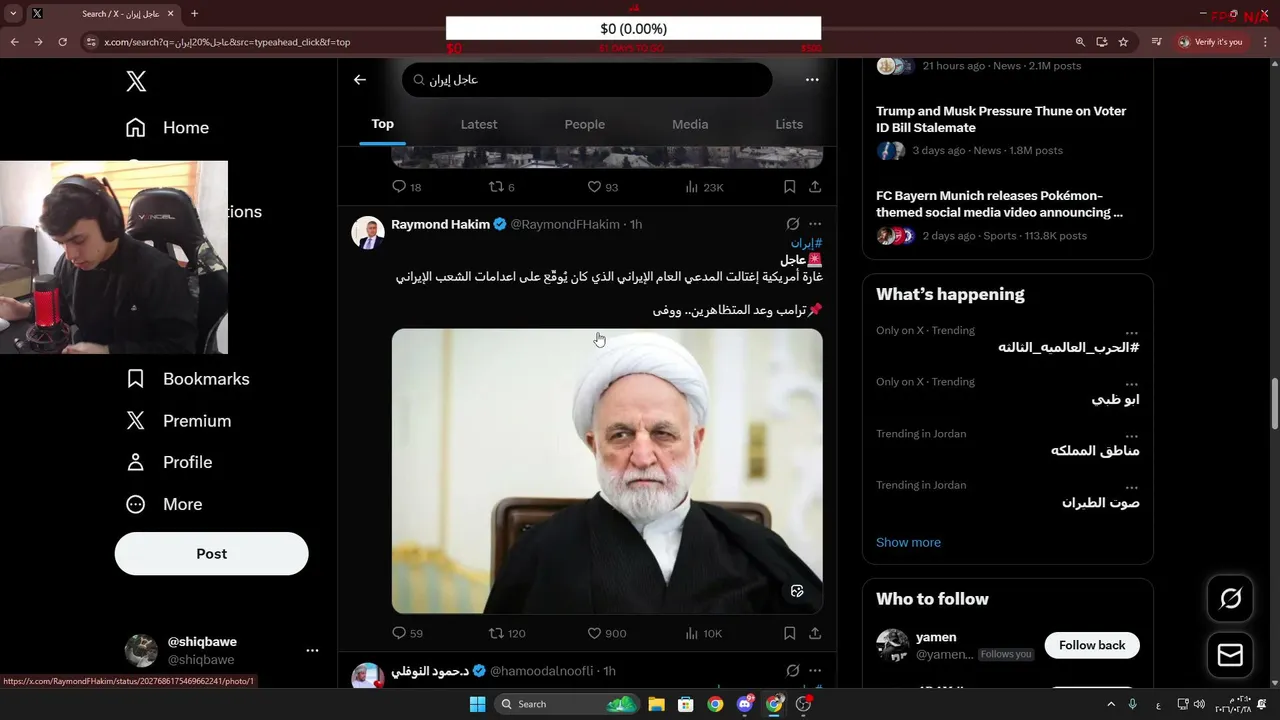Open floating Messages envelope button
The width and height of the screenshot is (1280, 720).
[1230, 655]
